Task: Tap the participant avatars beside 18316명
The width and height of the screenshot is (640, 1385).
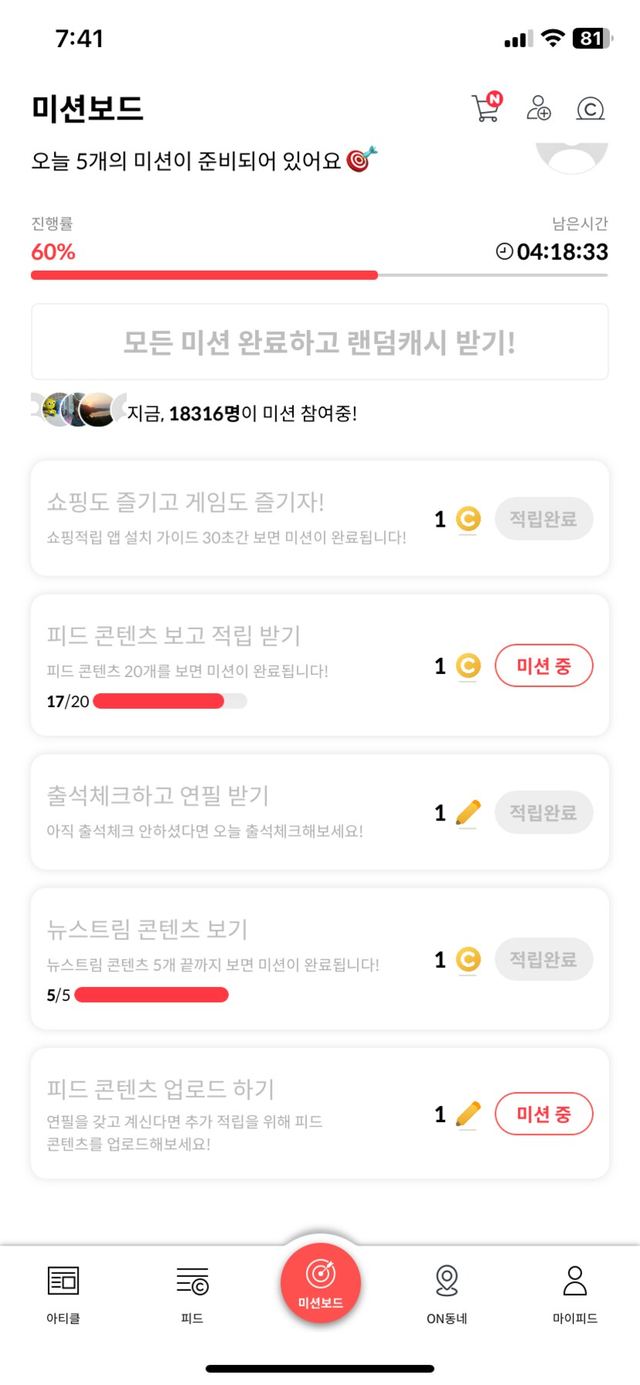Action: (78, 410)
